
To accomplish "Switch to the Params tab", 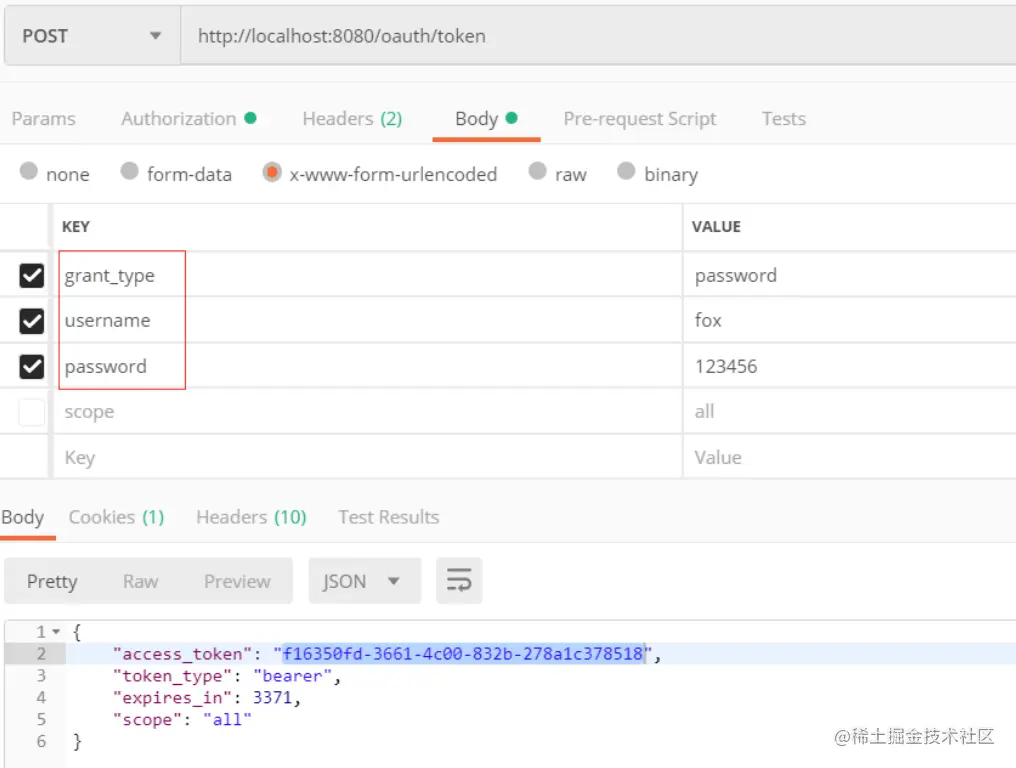I will 43,119.
